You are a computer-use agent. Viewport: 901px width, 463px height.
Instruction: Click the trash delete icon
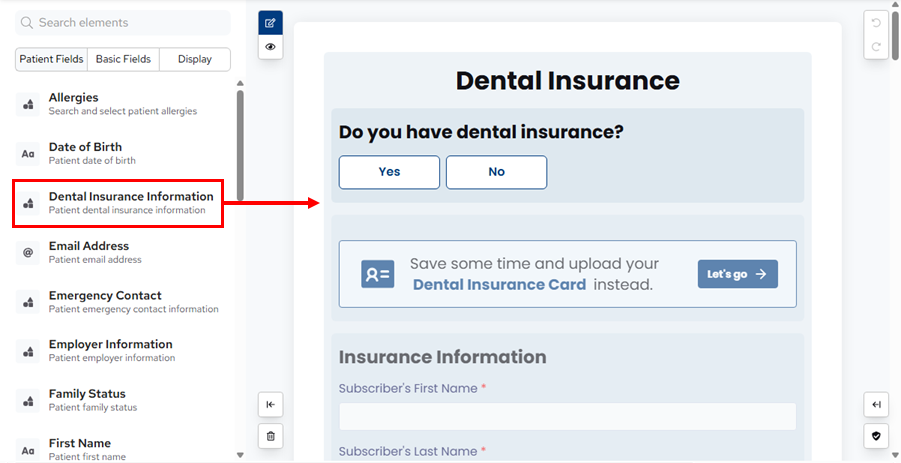270,436
